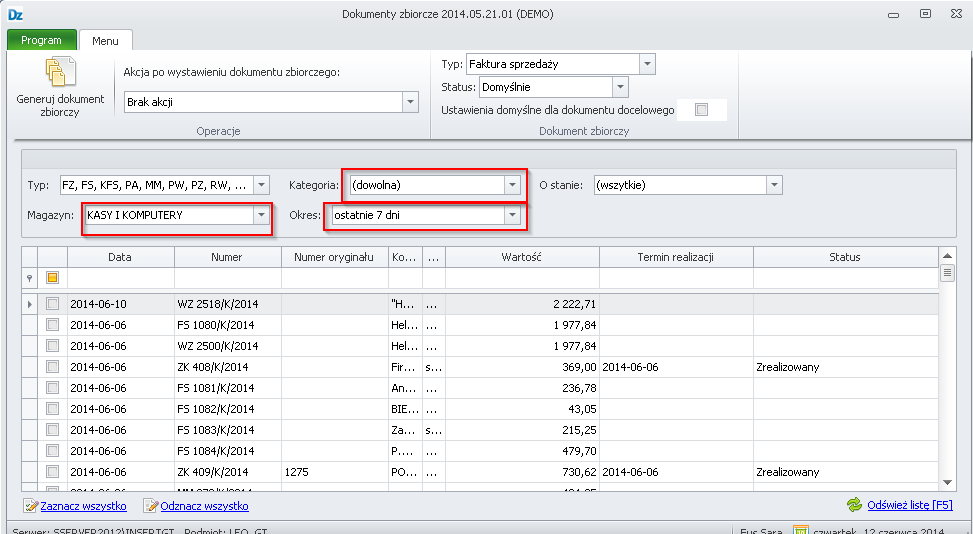Tick checkbox for FS 1080/K/2014 row
The width and height of the screenshot is (973, 534).
[x=52, y=325]
